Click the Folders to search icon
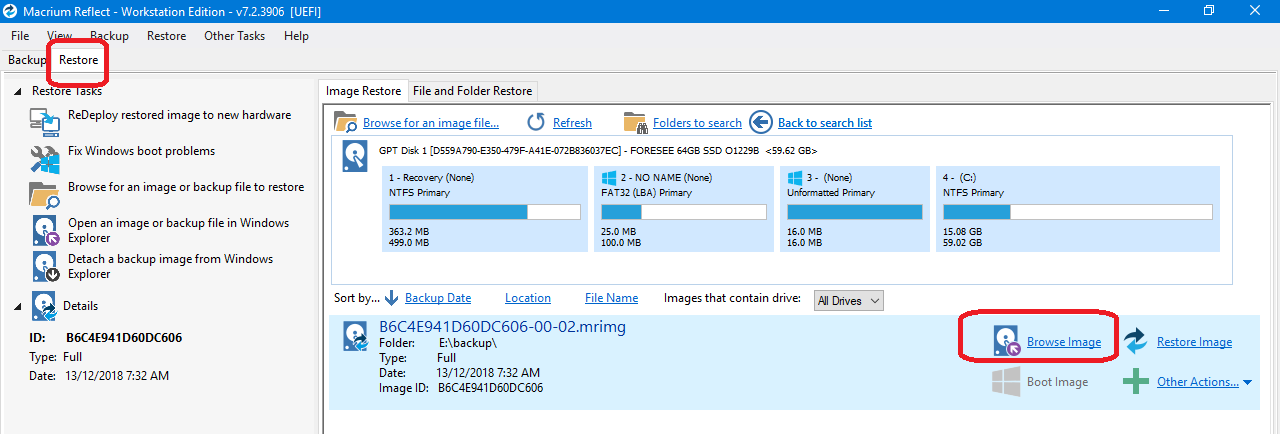Image resolution: width=1280 pixels, height=434 pixels. point(635,122)
